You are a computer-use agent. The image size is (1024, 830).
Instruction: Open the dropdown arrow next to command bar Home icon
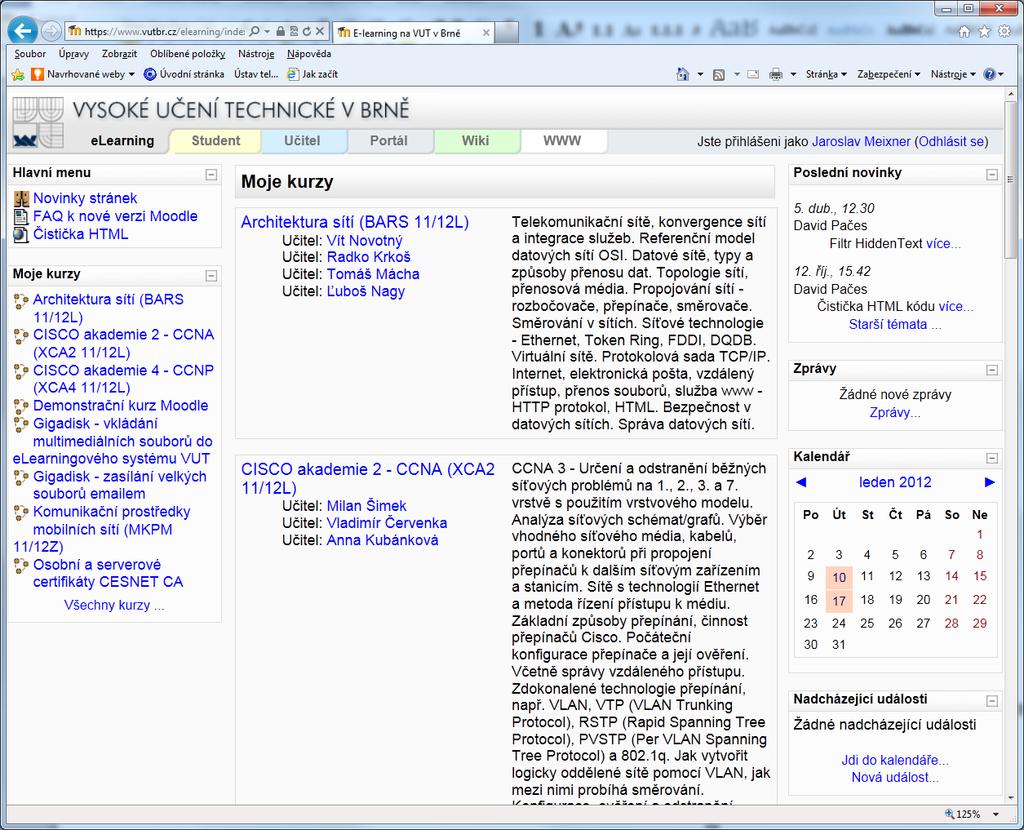pos(700,74)
